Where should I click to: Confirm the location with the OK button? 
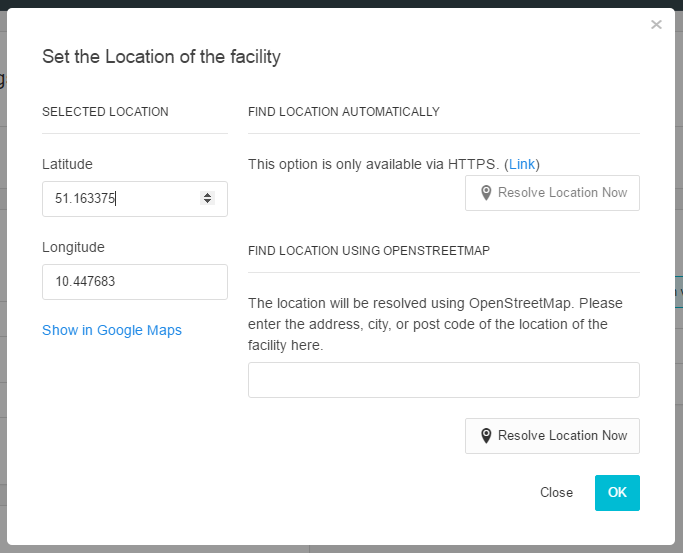[617, 492]
